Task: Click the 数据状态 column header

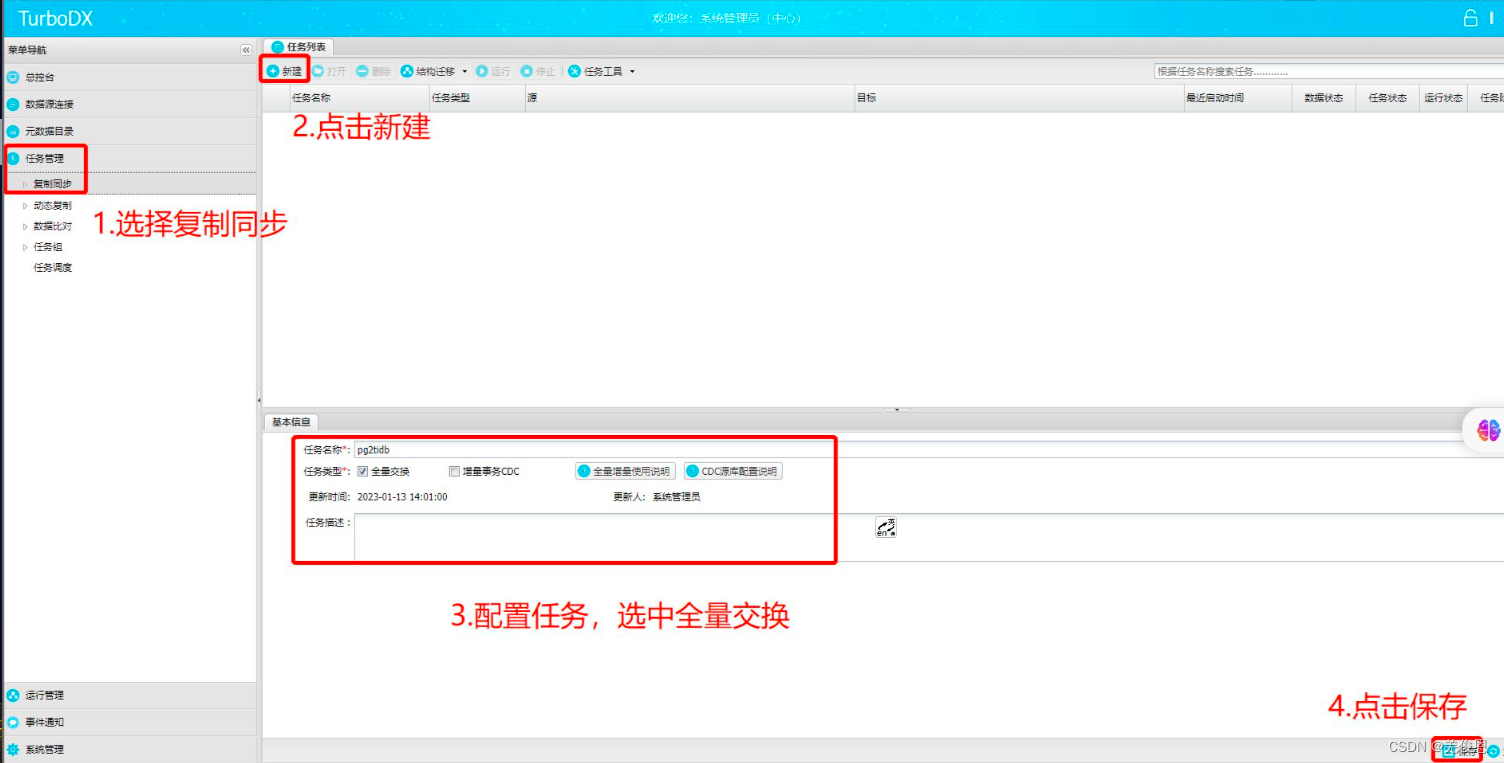Action: click(1324, 98)
